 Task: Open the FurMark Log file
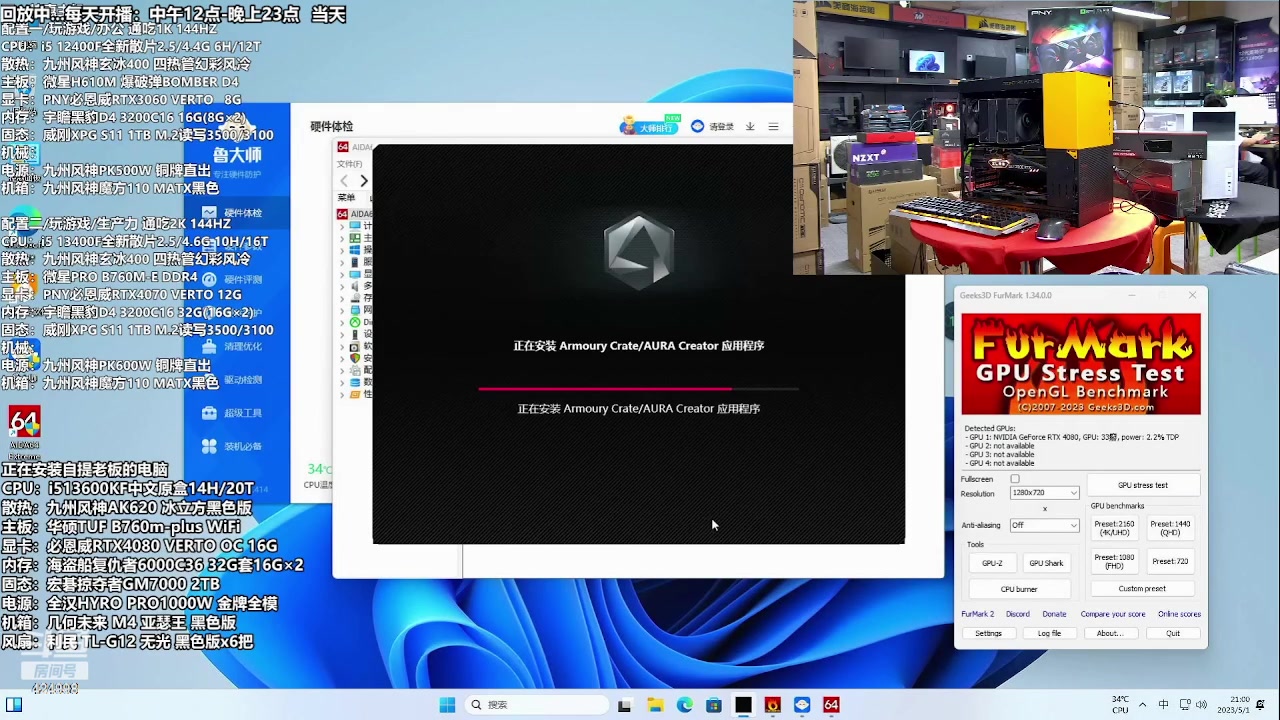(x=1049, y=633)
